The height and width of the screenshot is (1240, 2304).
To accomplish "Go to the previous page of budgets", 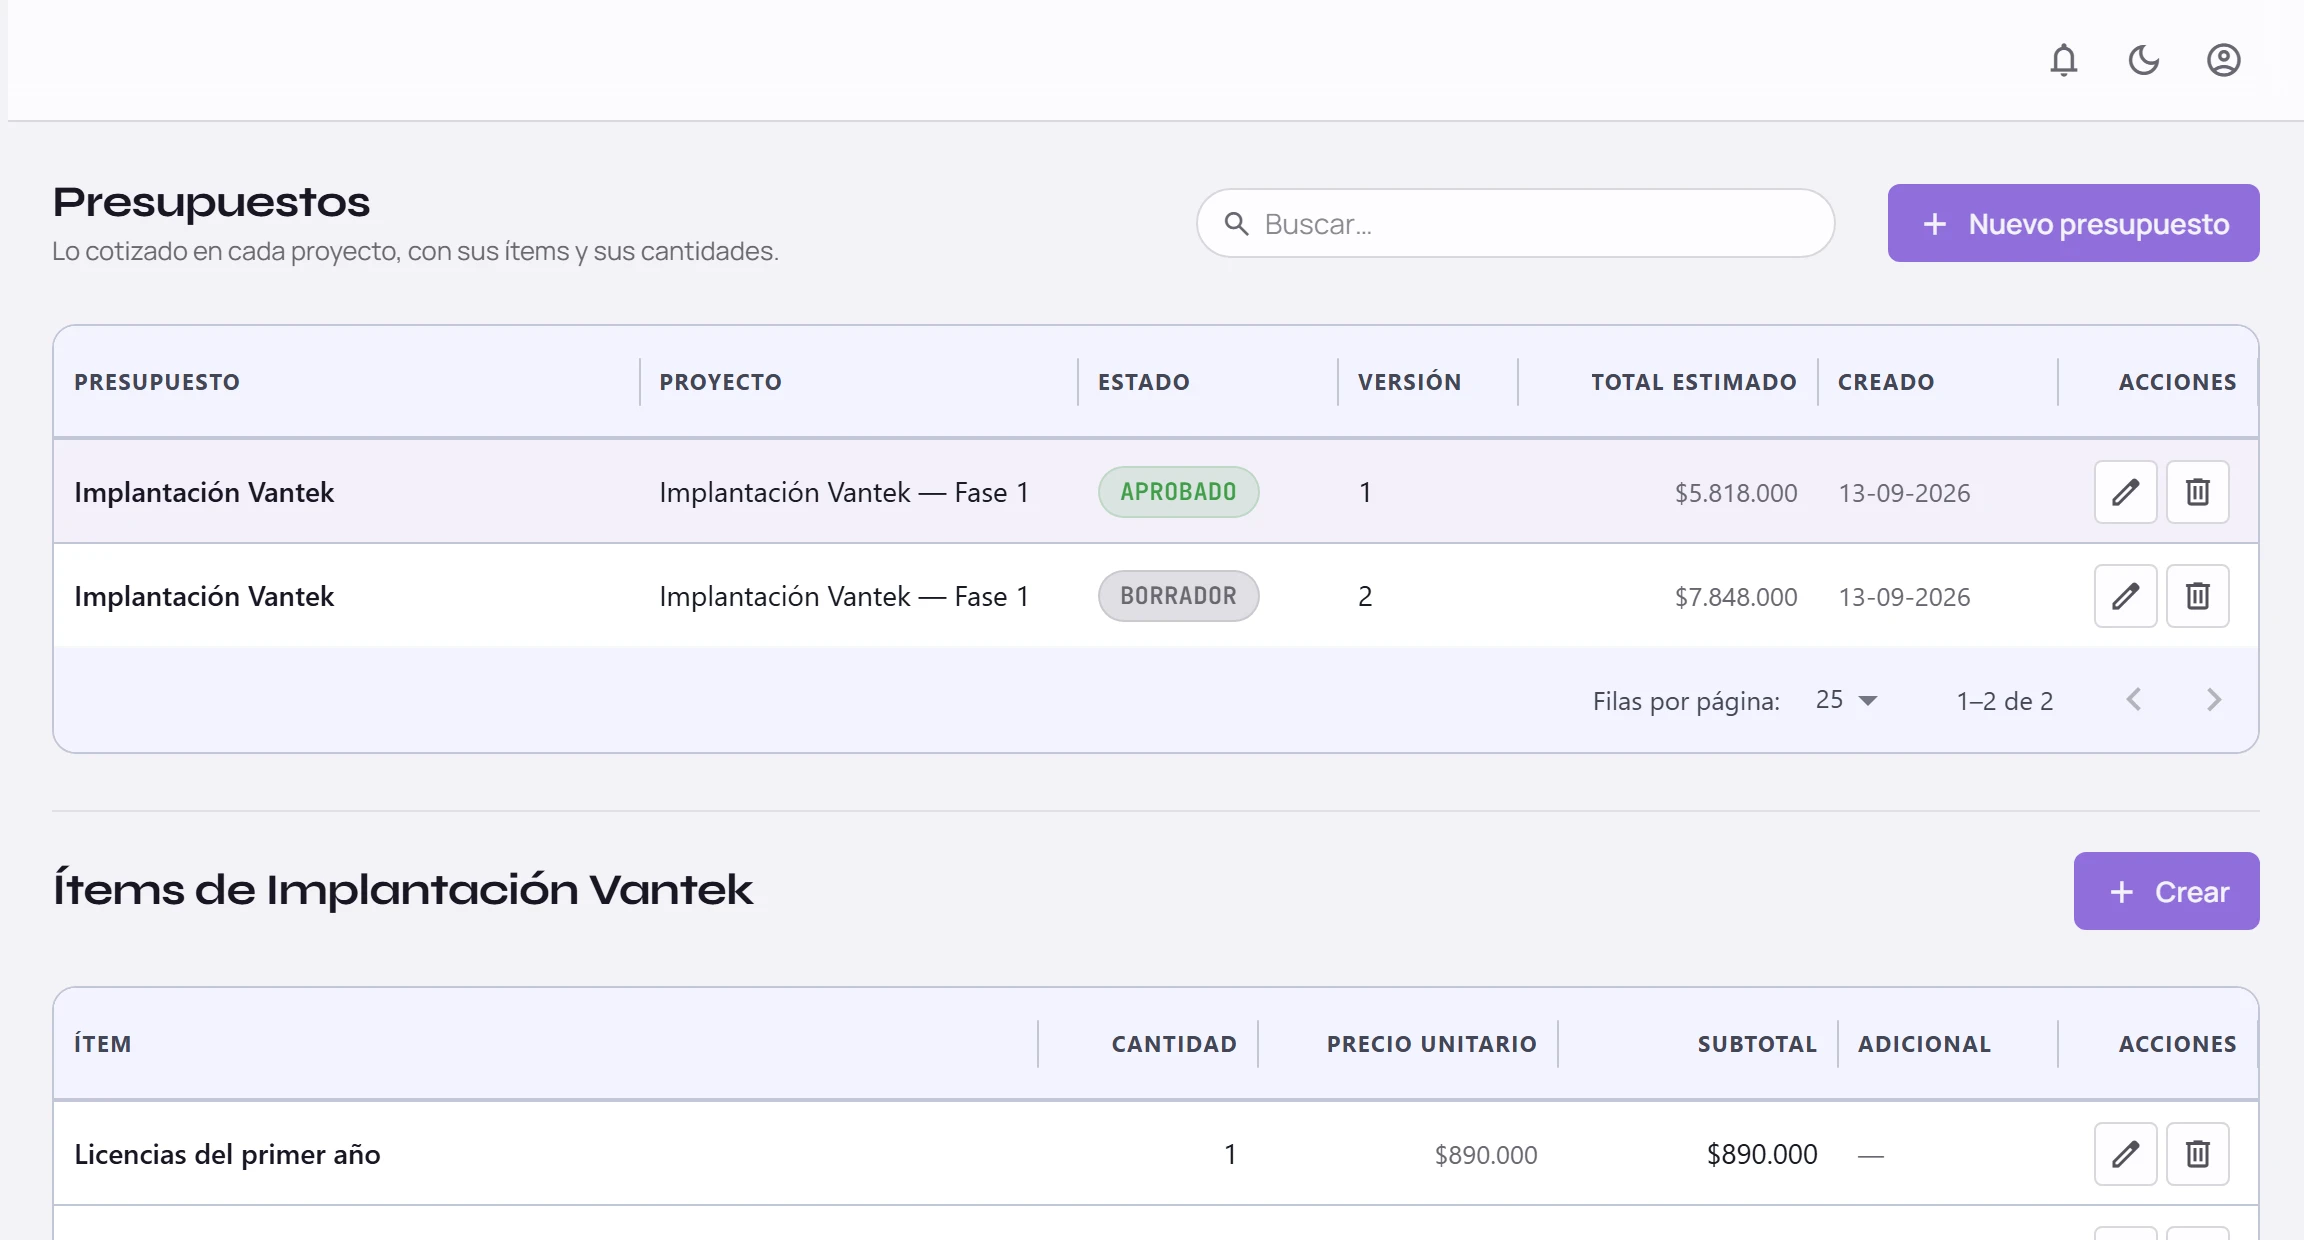I will [2134, 700].
